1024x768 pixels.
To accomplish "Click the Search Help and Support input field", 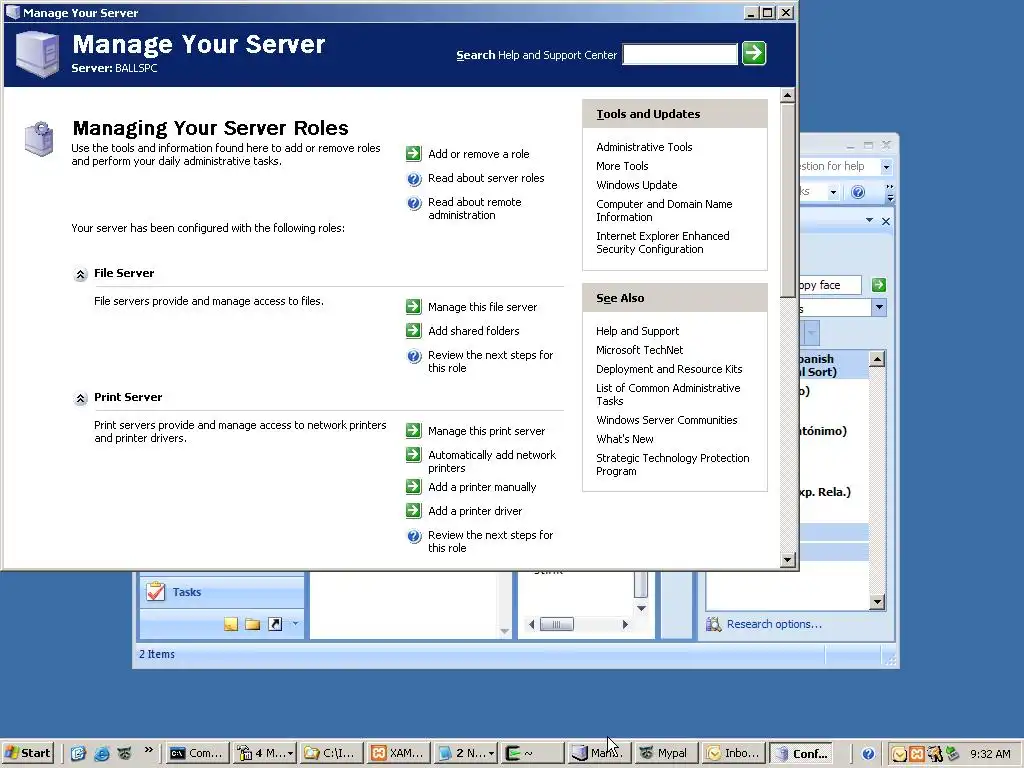I will [x=680, y=54].
